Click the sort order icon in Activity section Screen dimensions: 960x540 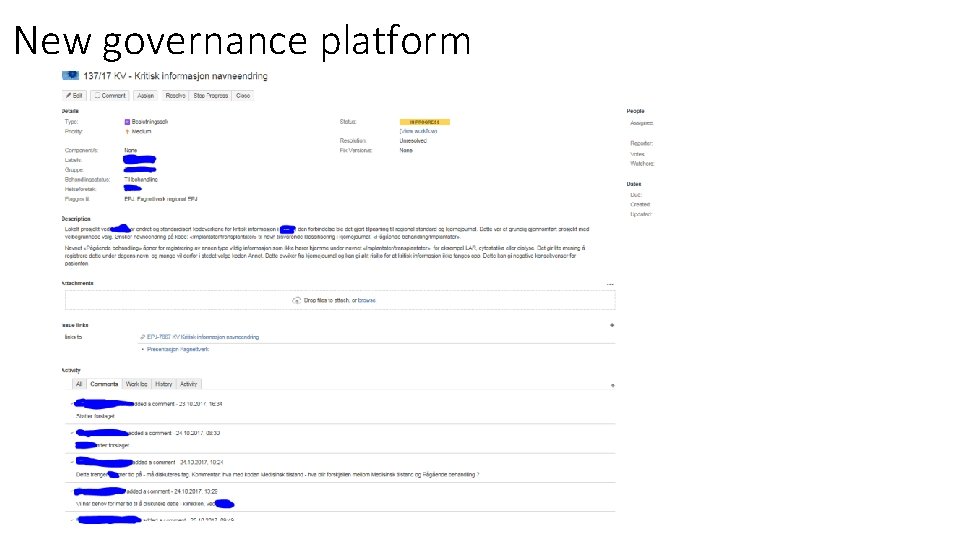click(612, 385)
